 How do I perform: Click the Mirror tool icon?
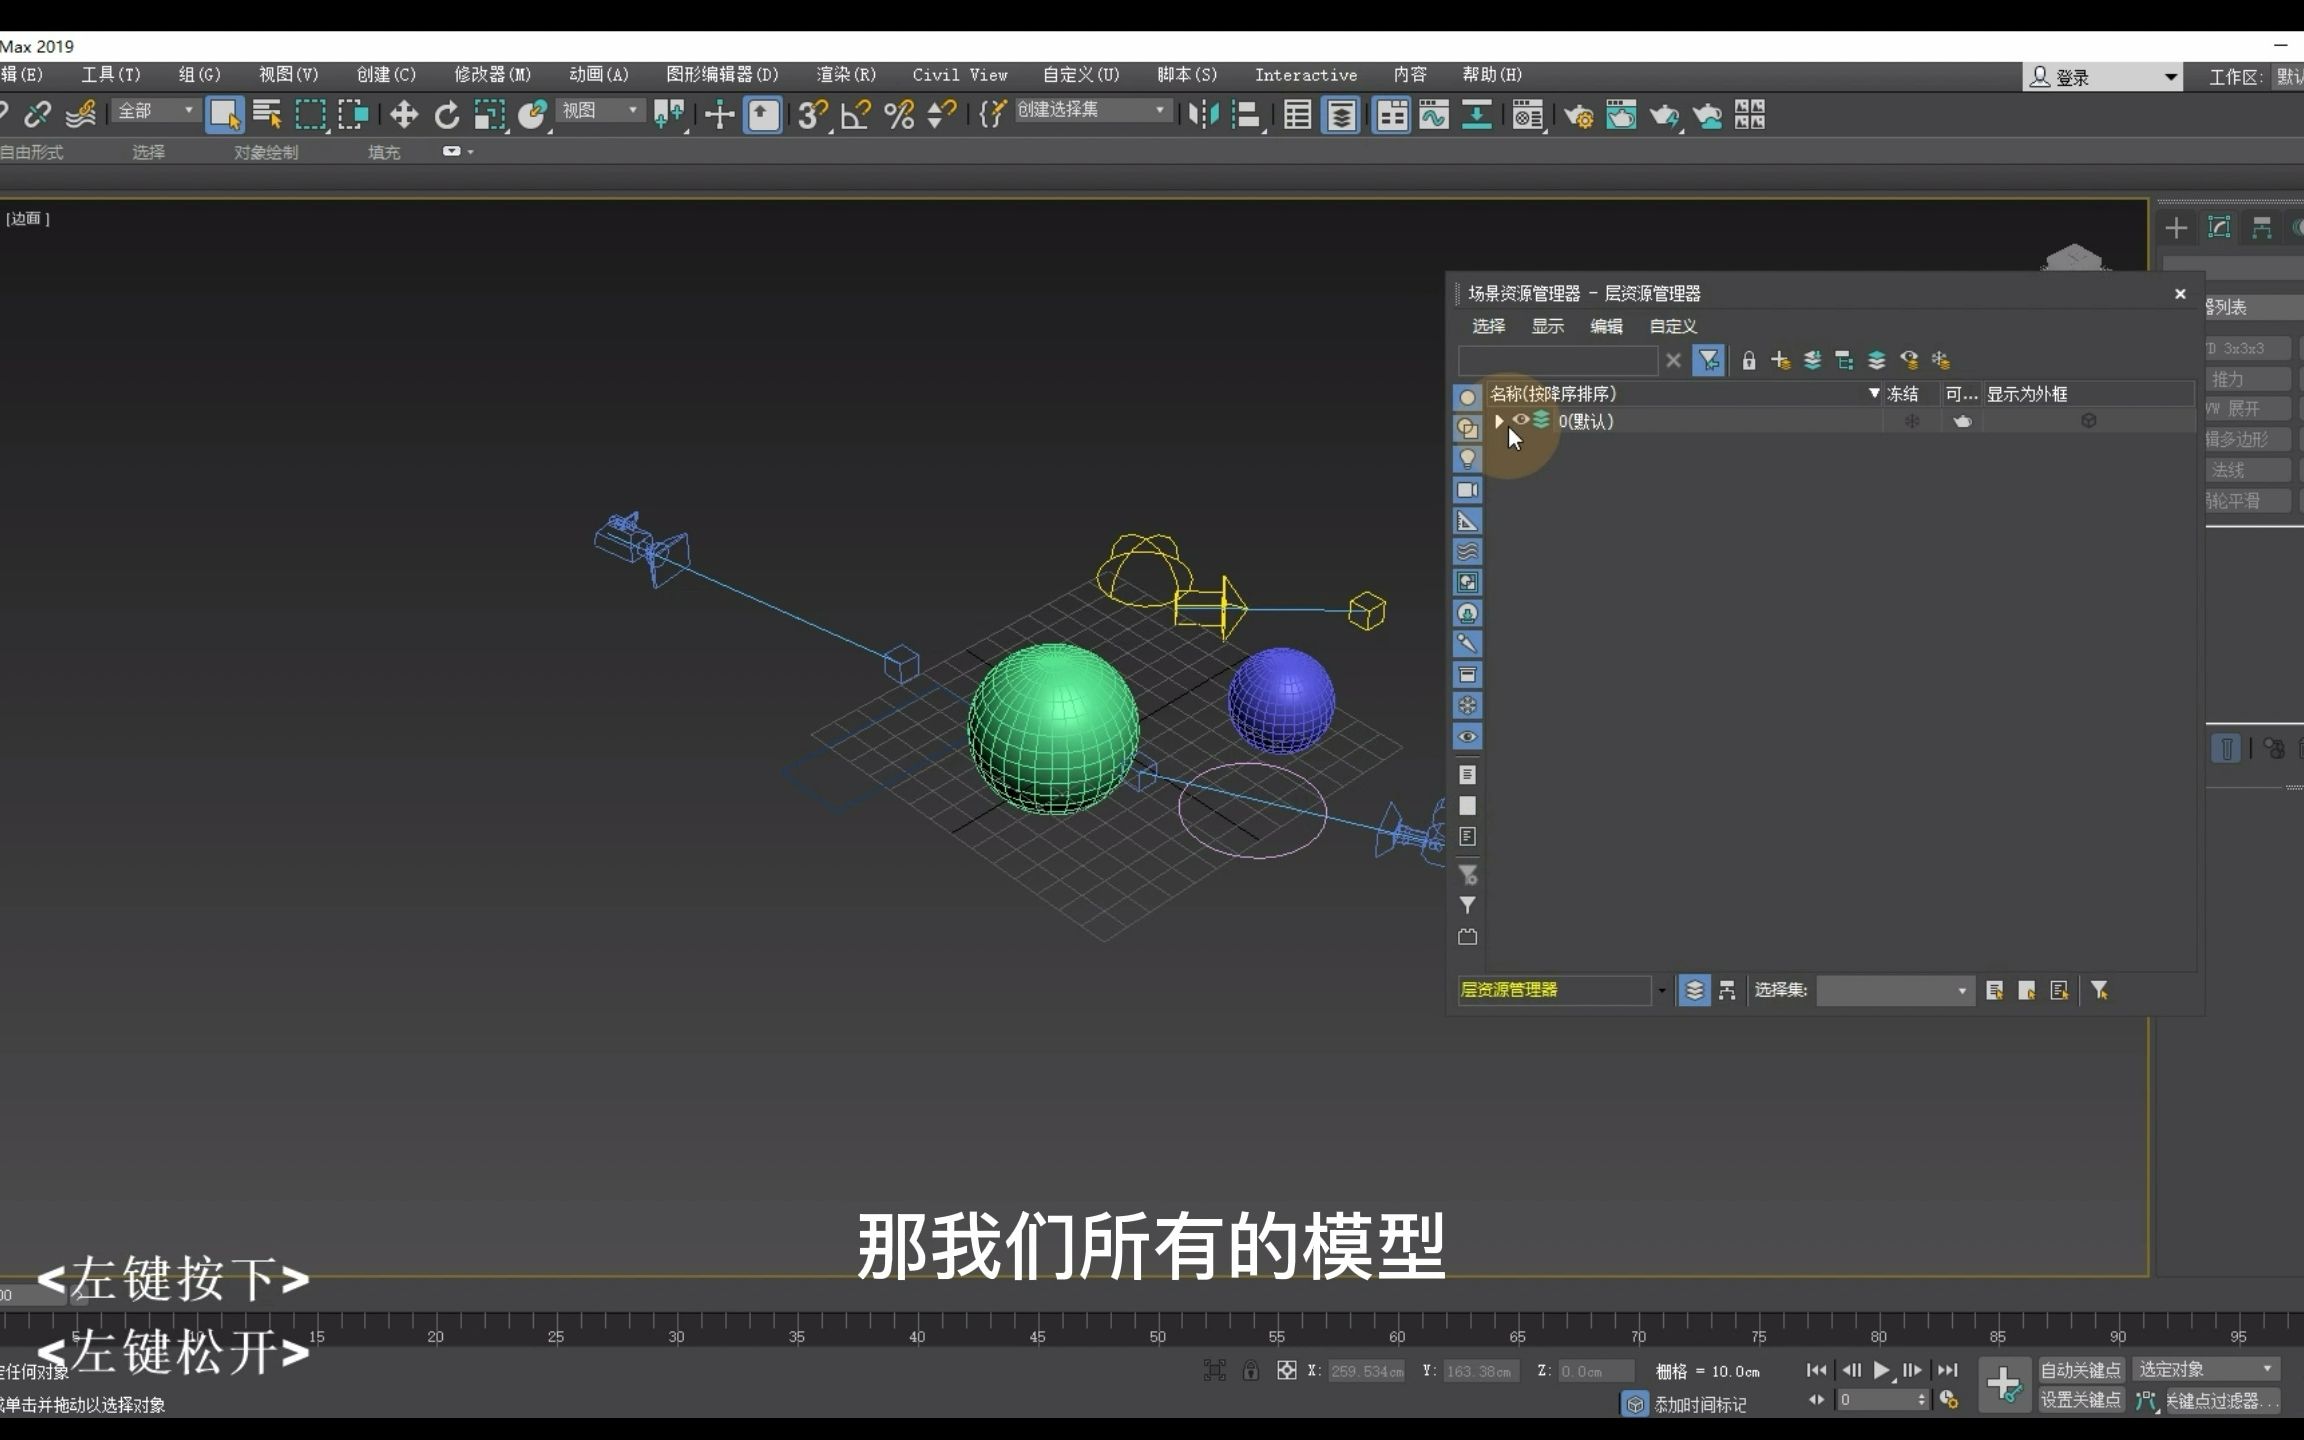[1203, 115]
